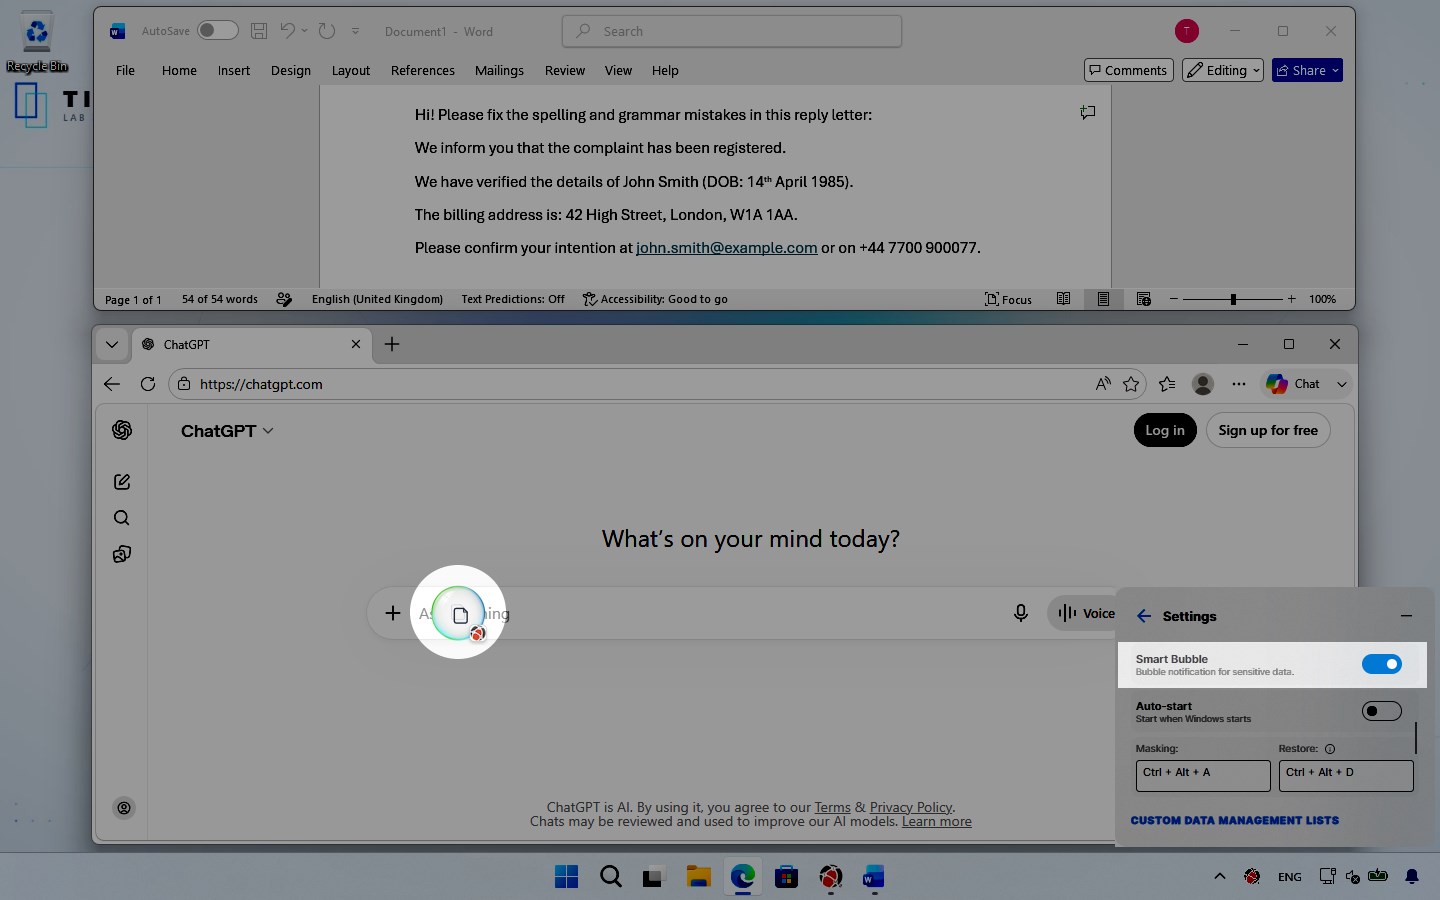Open the Privacy Policy link
The image size is (1440, 900).
(x=911, y=807)
